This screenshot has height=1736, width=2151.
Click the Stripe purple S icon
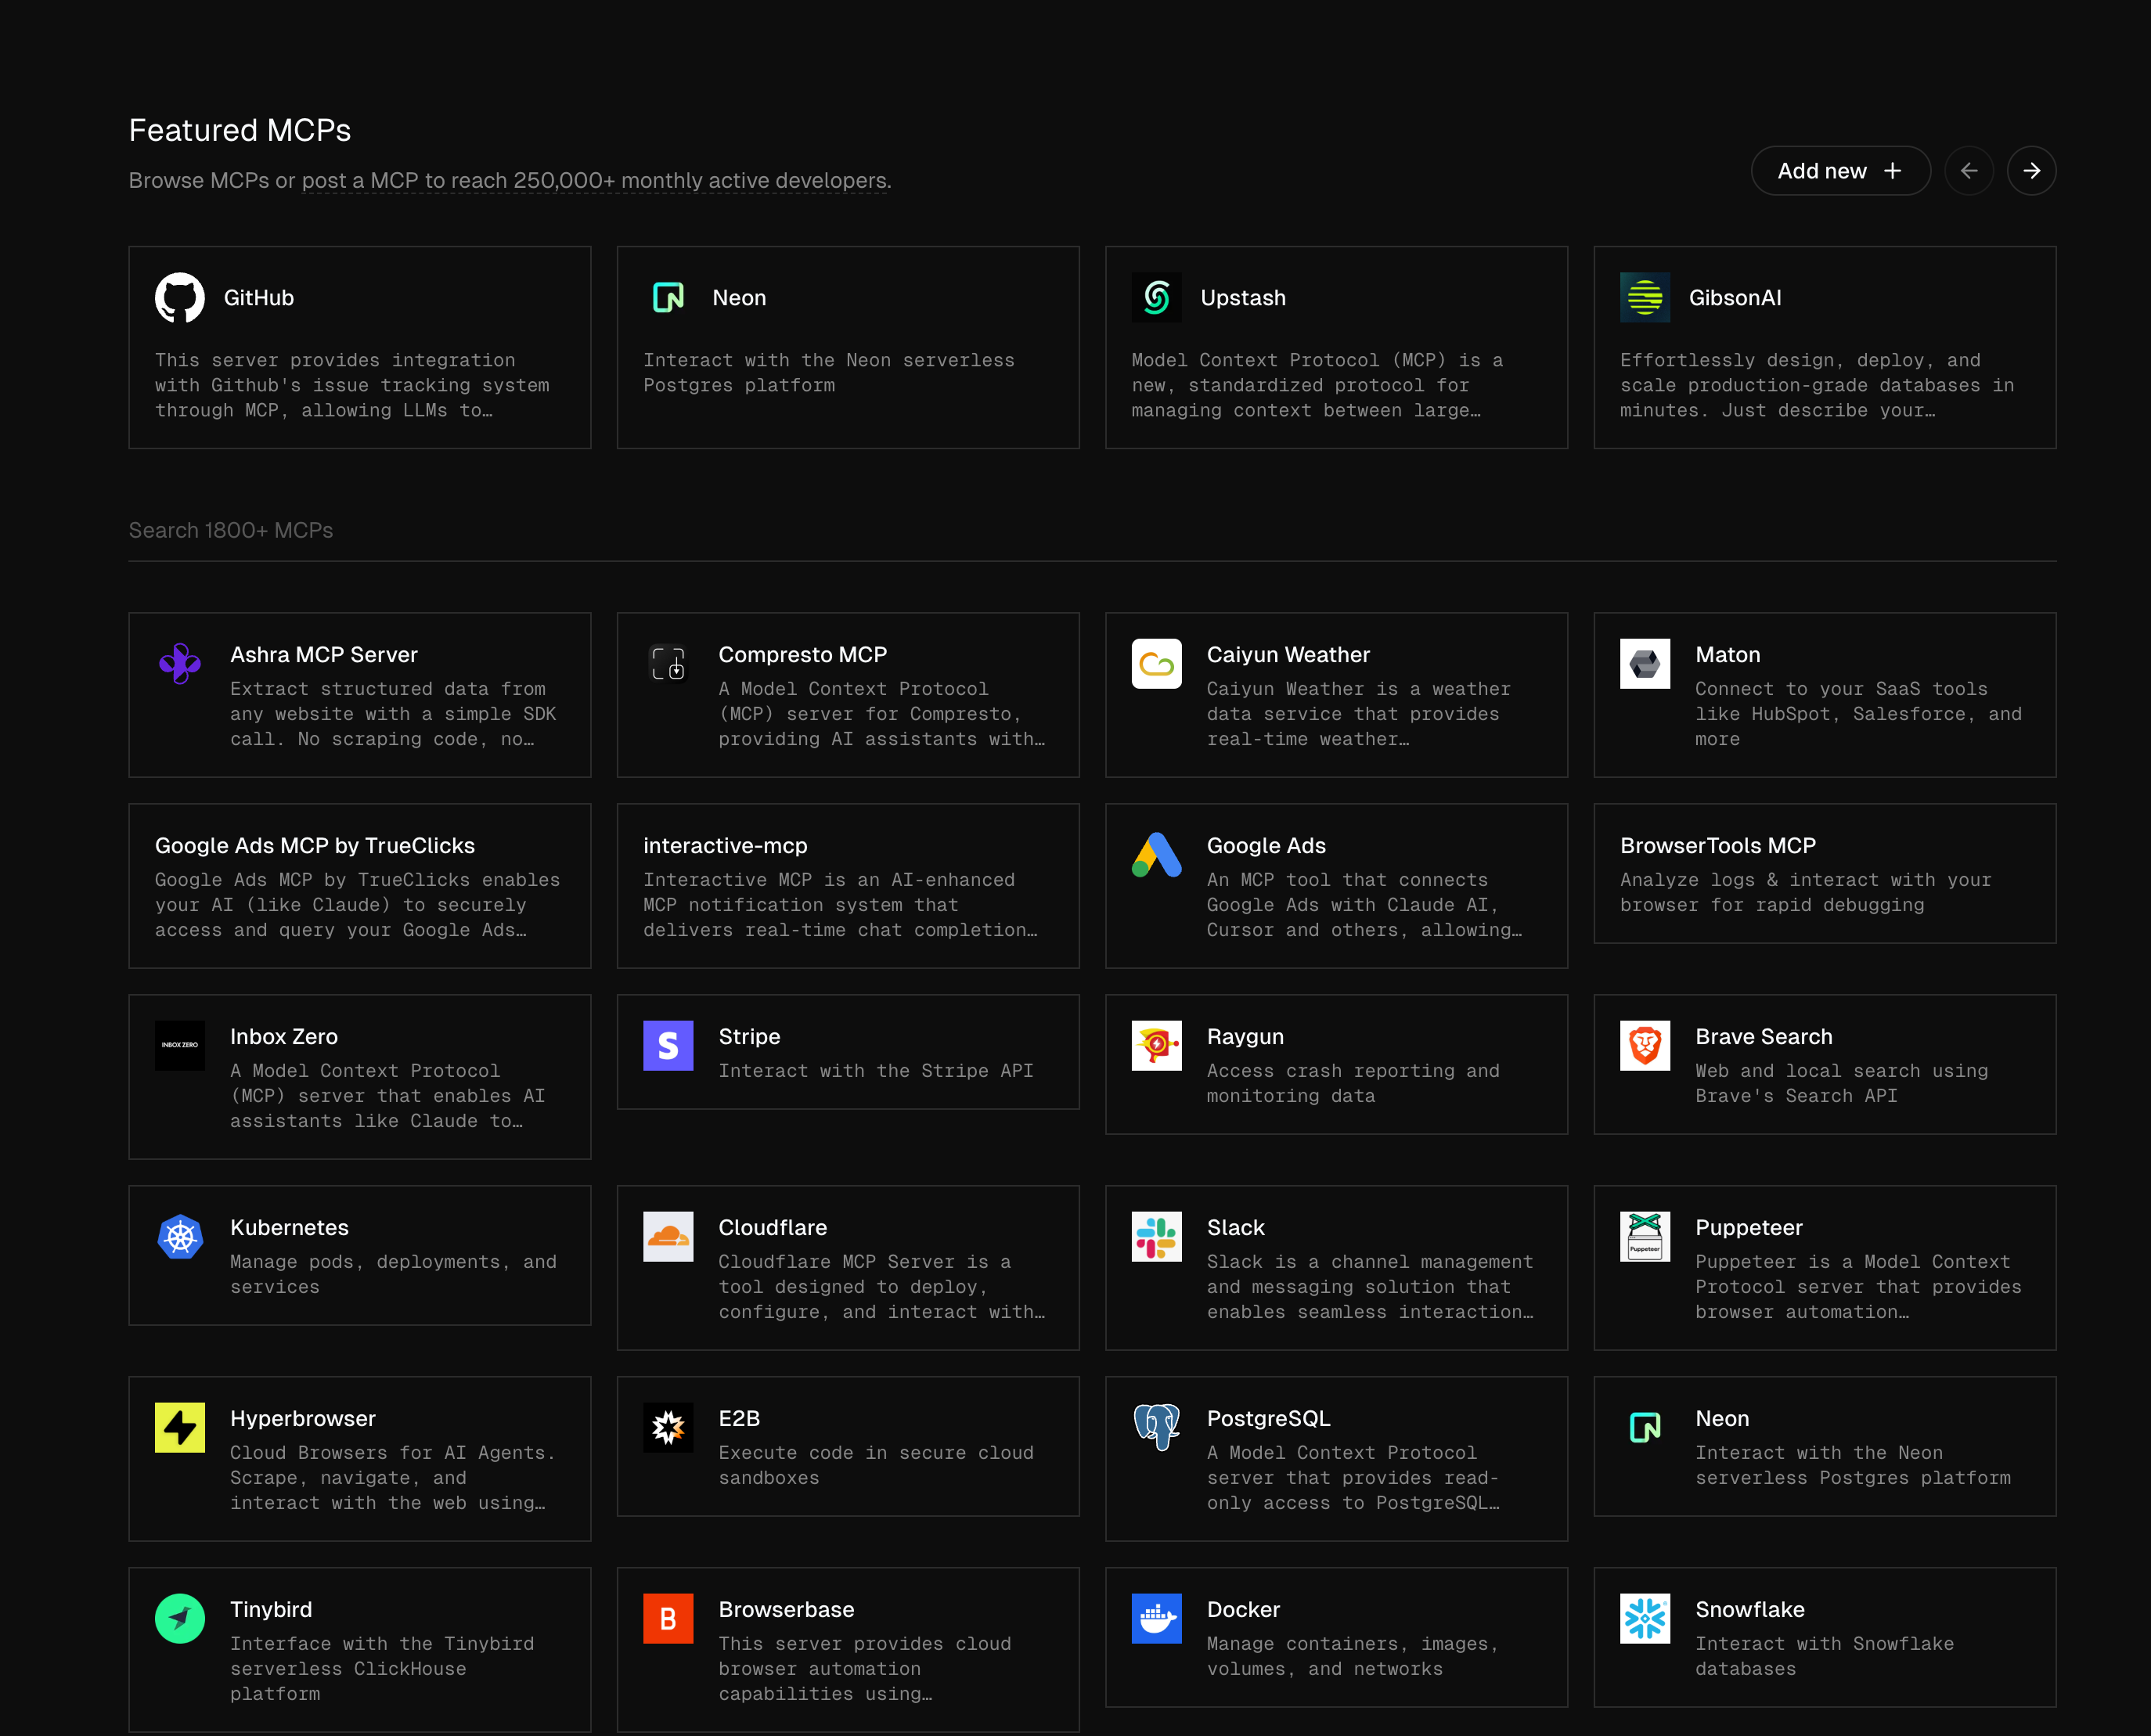point(668,1046)
